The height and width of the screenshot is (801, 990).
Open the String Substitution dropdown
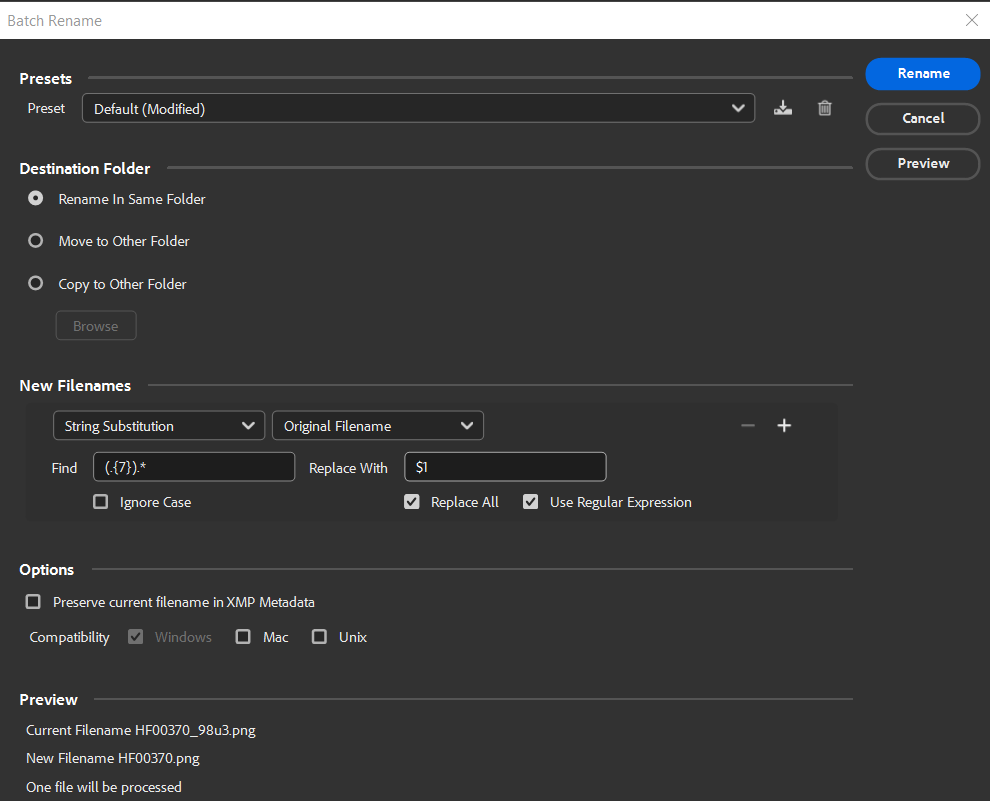tap(158, 425)
